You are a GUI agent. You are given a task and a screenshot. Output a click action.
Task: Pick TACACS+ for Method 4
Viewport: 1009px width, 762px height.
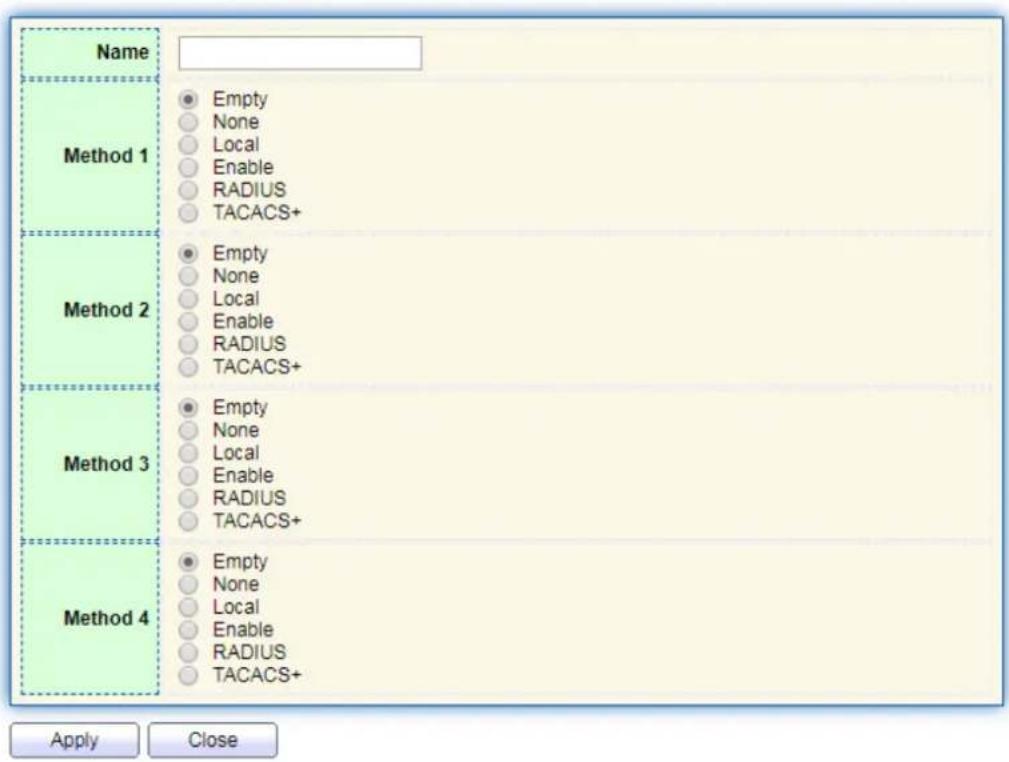(x=188, y=675)
